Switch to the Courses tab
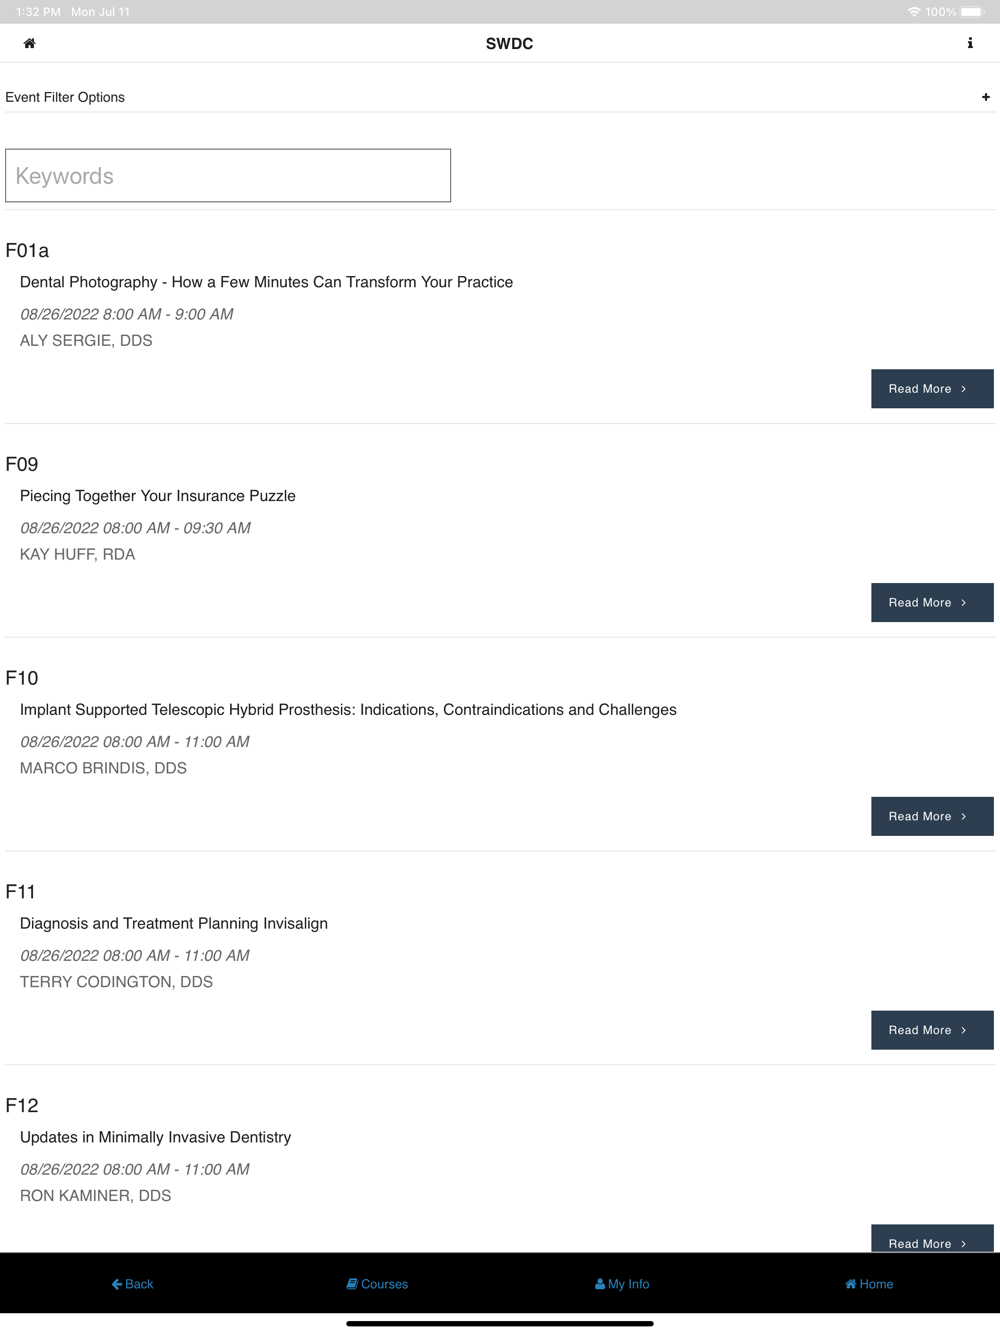 [x=378, y=1284]
